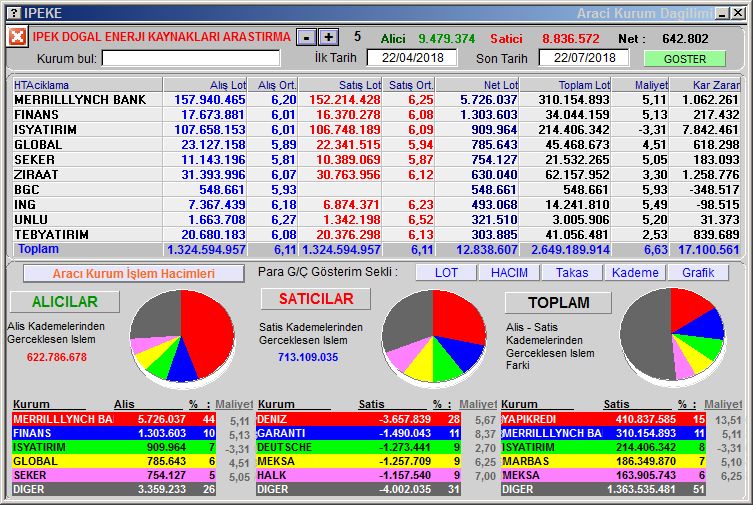Click the SATICILAR button
The image size is (753, 505).
[x=316, y=299]
